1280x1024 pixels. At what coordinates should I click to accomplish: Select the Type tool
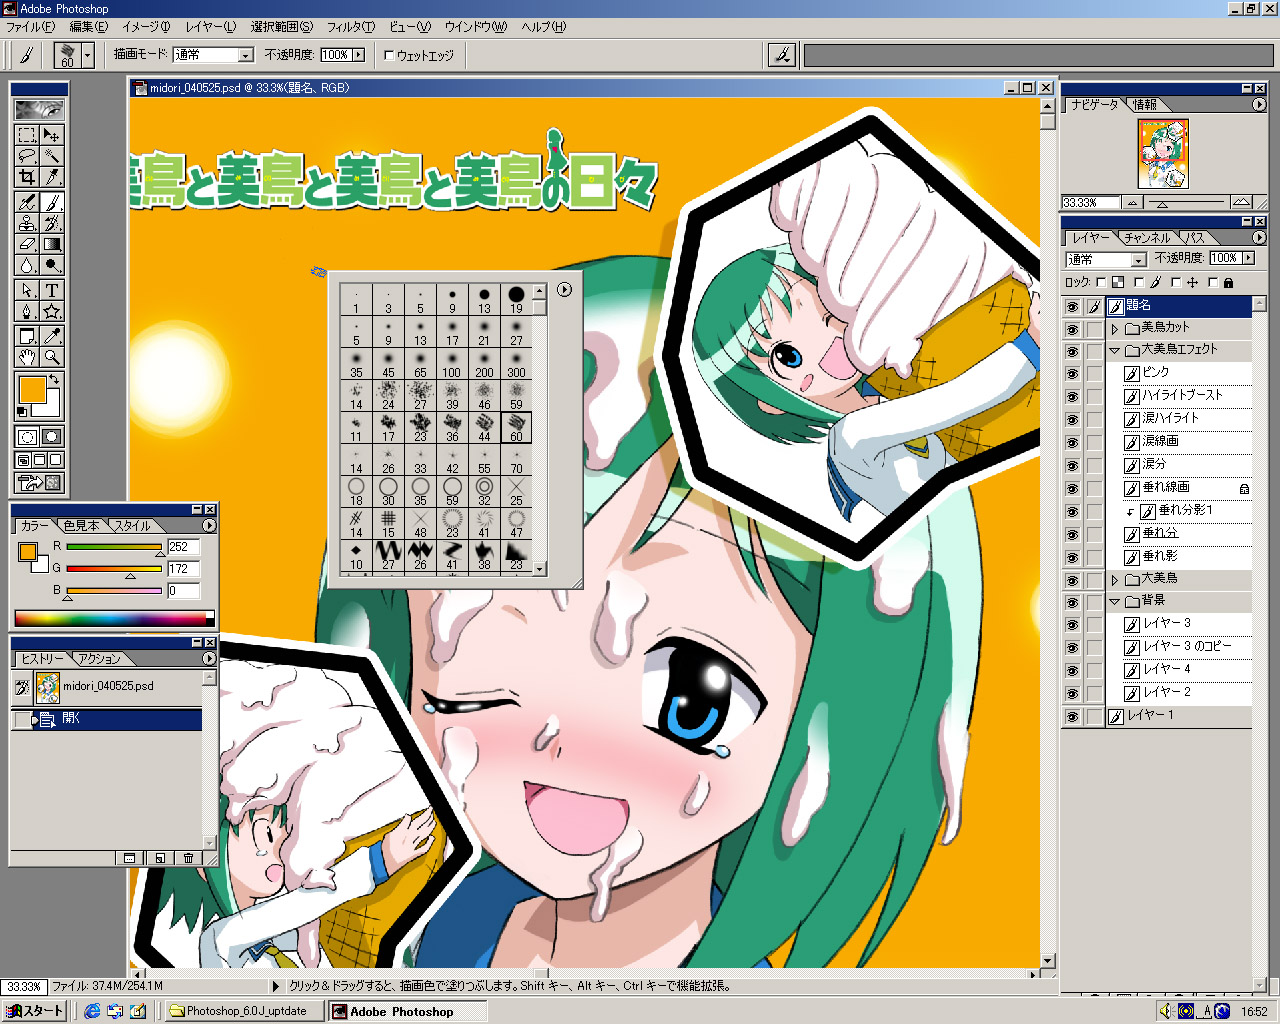pyautogui.click(x=52, y=290)
